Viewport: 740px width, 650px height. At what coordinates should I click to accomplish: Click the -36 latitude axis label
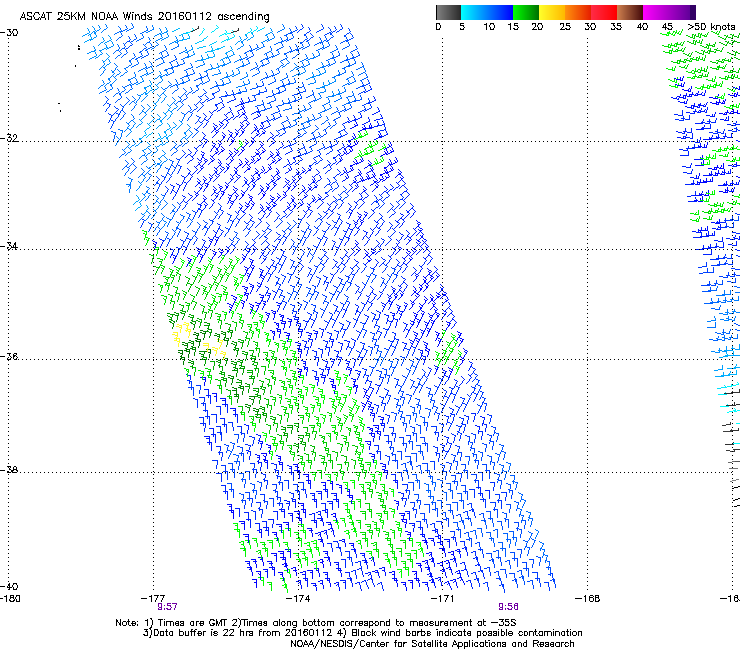[9, 356]
